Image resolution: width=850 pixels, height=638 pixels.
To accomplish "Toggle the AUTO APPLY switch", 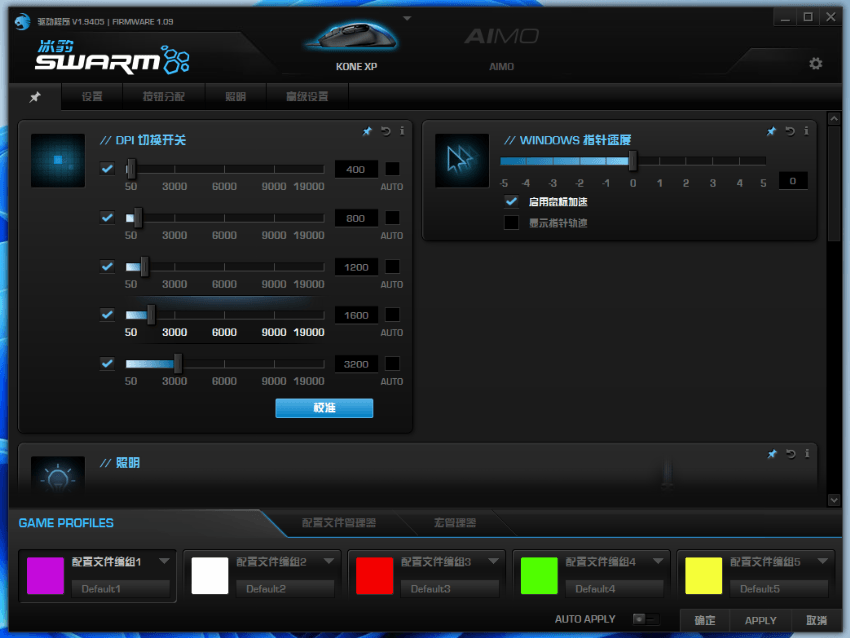I will tap(646, 619).
